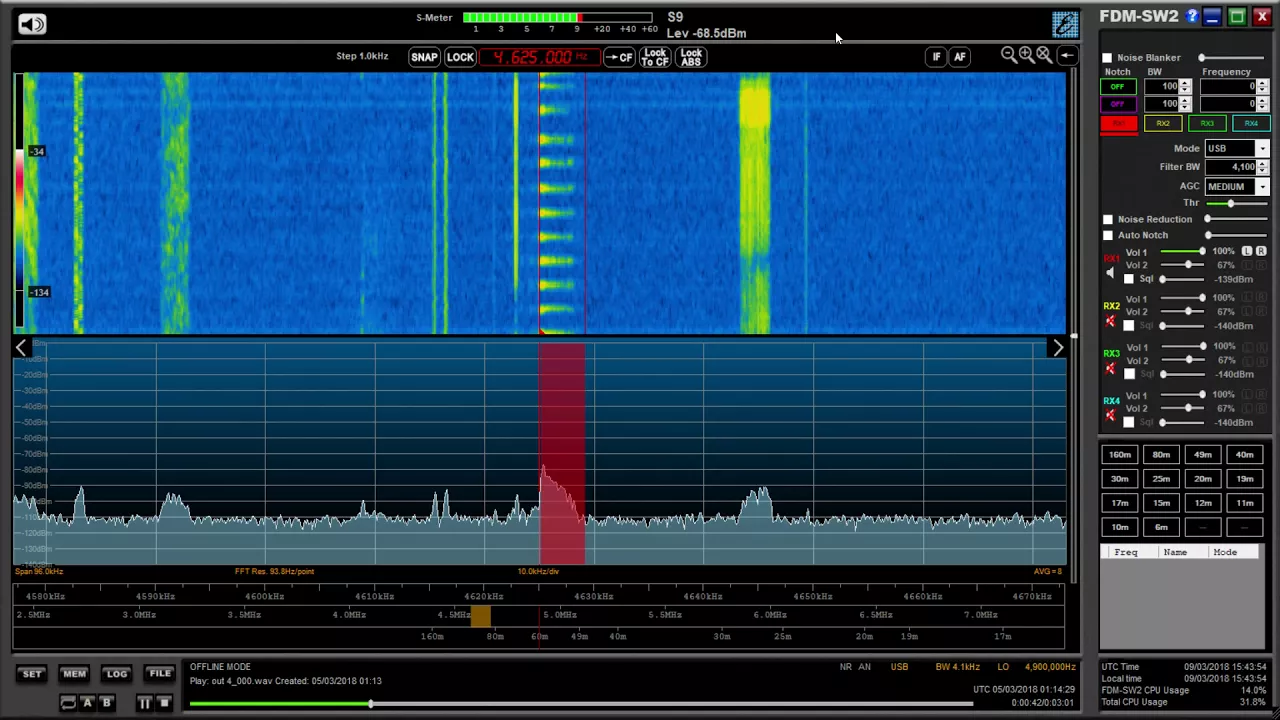Select the 20m band button
The width and height of the screenshot is (1280, 720).
pos(1203,479)
